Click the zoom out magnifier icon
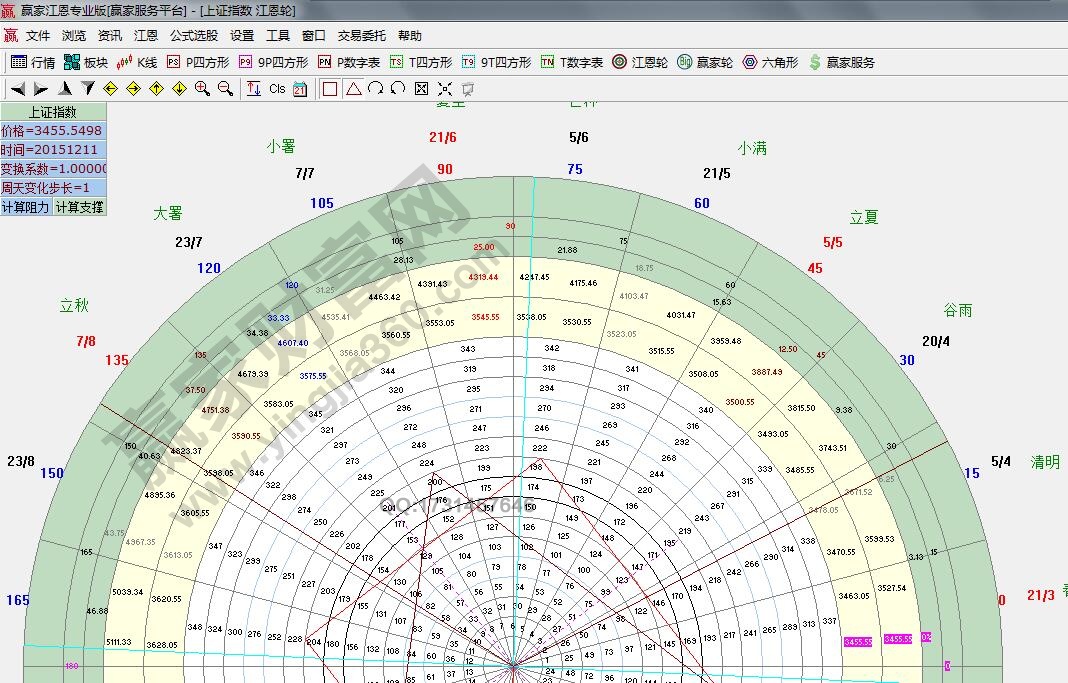Image resolution: width=1068 pixels, height=683 pixels. click(225, 89)
